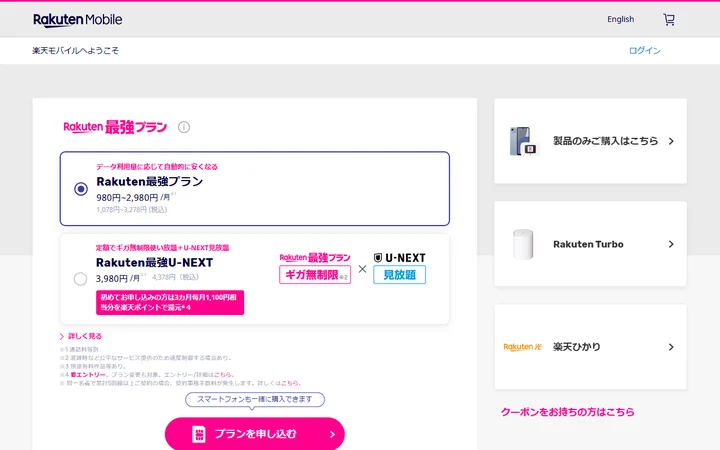This screenshot has width=720, height=450.
Task: Click 4,378円 (税込) text
Action: [x=175, y=277]
